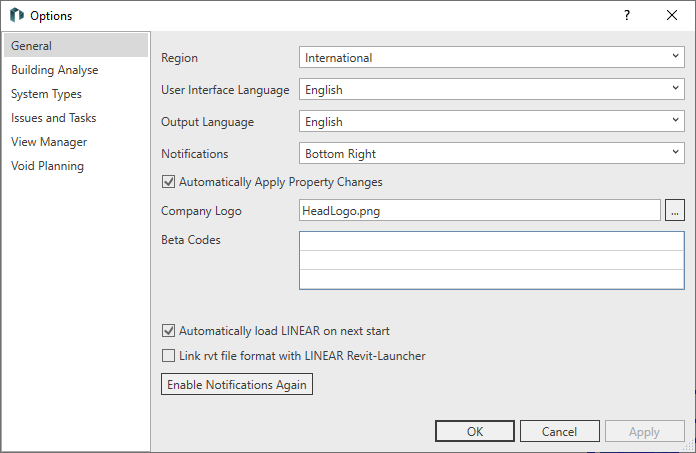Click the Notifications label
Viewport: 696px width, 453px height.
point(194,154)
